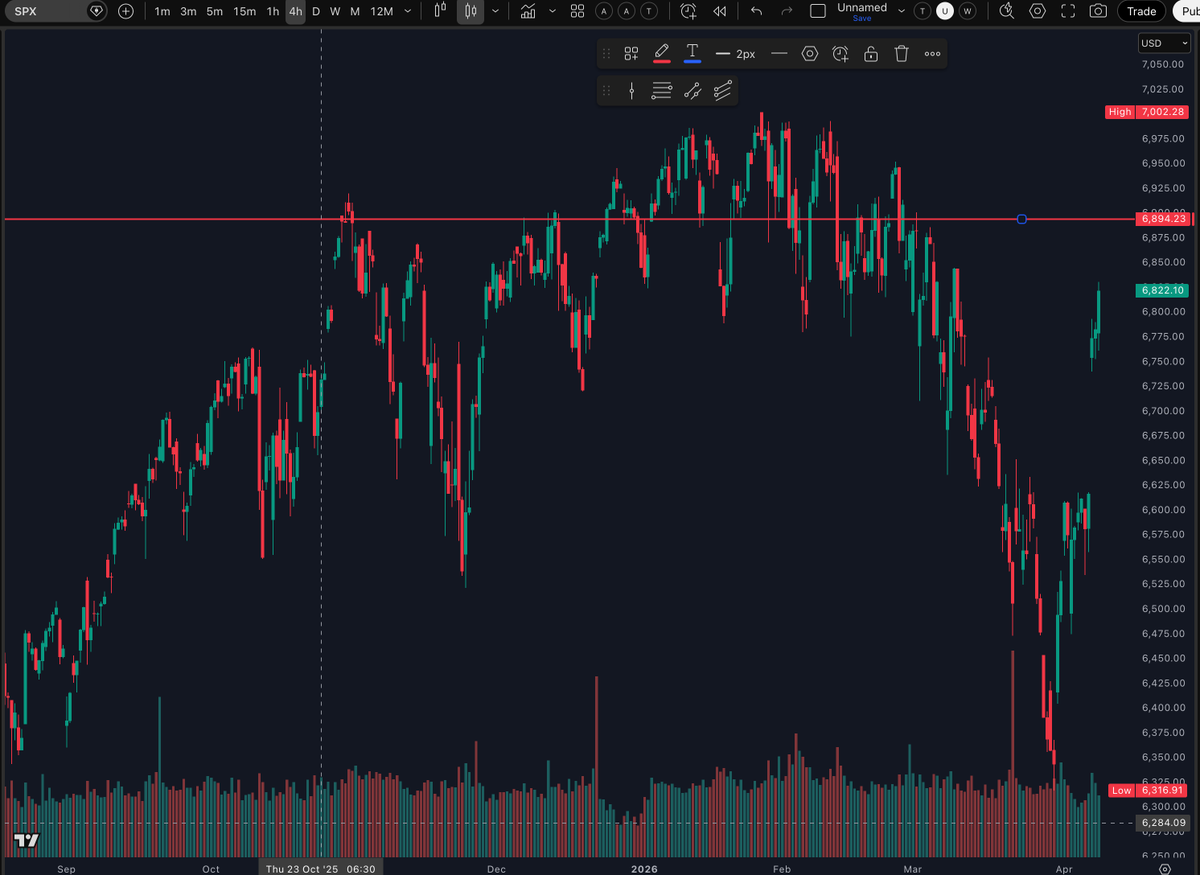Screen dimensions: 1200x875
Task: Toggle the W circle button
Action: coord(968,11)
